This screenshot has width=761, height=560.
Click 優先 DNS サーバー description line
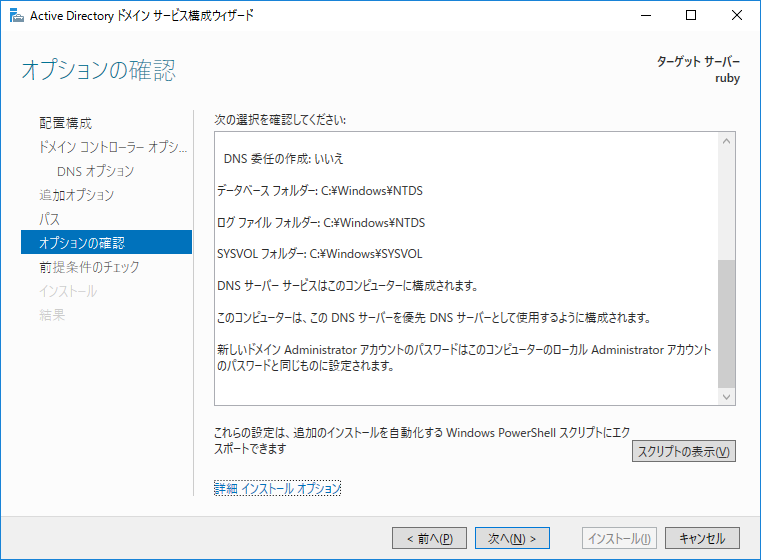coord(434,318)
